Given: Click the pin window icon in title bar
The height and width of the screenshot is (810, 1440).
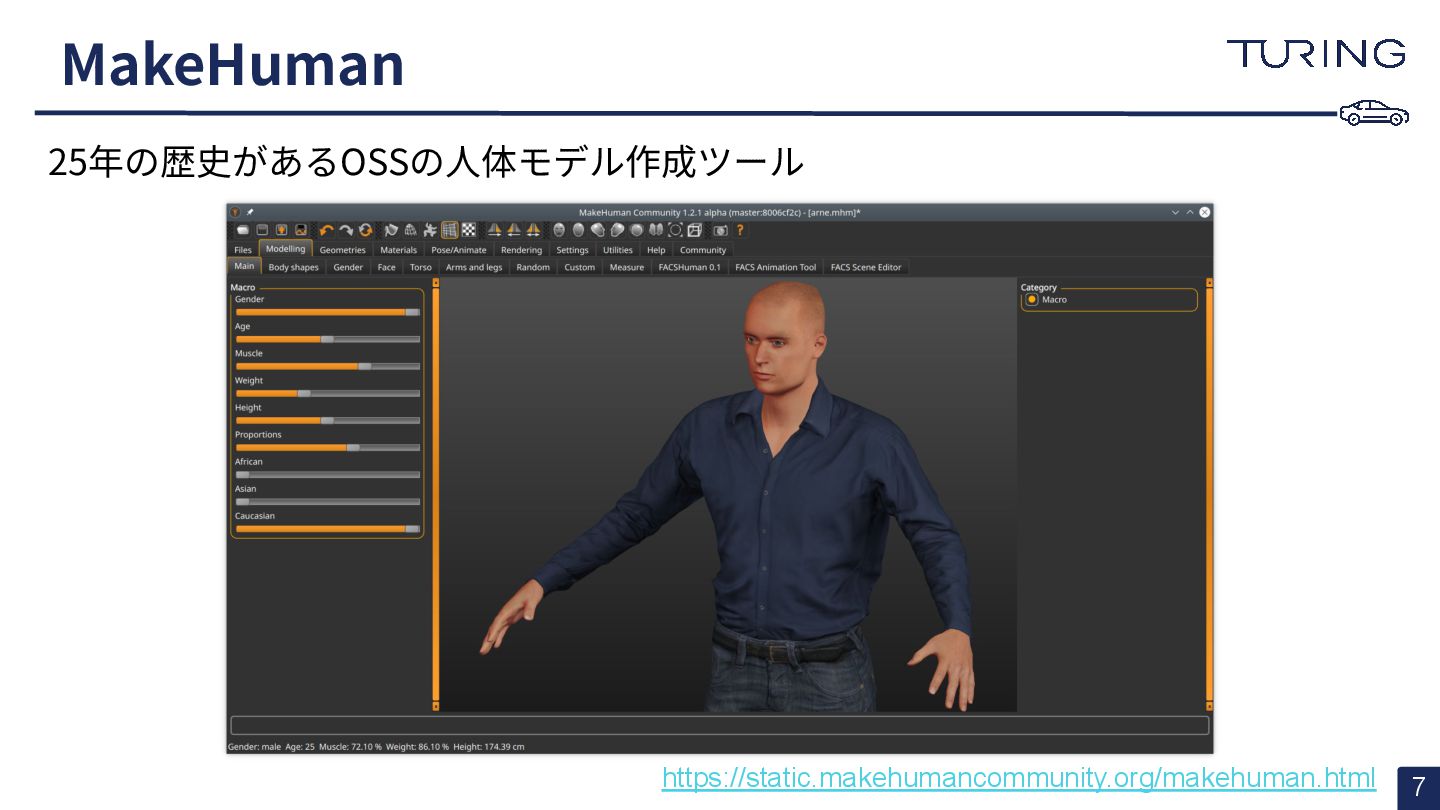Looking at the screenshot, I should [x=249, y=212].
